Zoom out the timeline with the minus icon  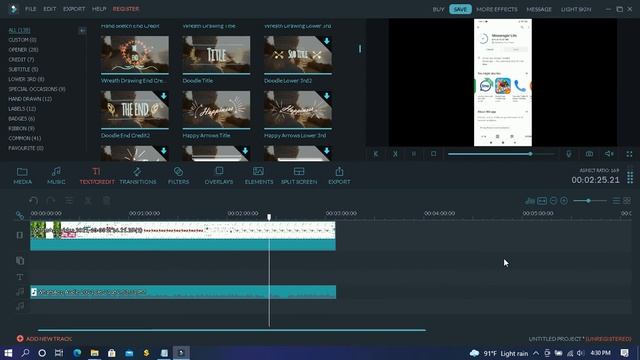pos(553,201)
